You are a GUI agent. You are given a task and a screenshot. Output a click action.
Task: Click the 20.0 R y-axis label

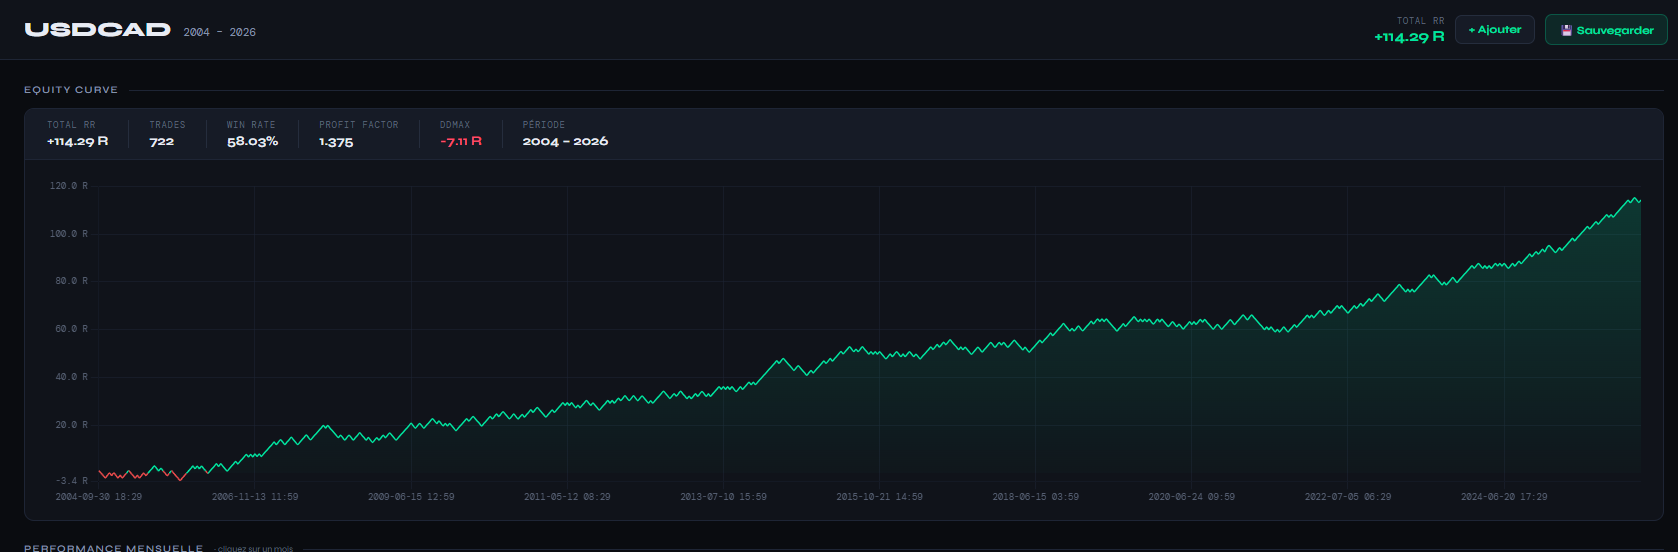(x=71, y=425)
